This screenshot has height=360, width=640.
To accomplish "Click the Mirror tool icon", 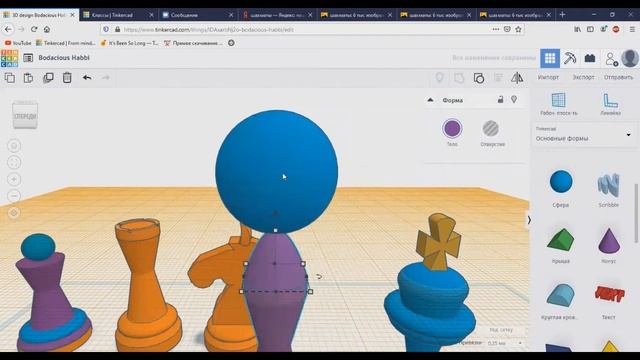I will click(517, 78).
